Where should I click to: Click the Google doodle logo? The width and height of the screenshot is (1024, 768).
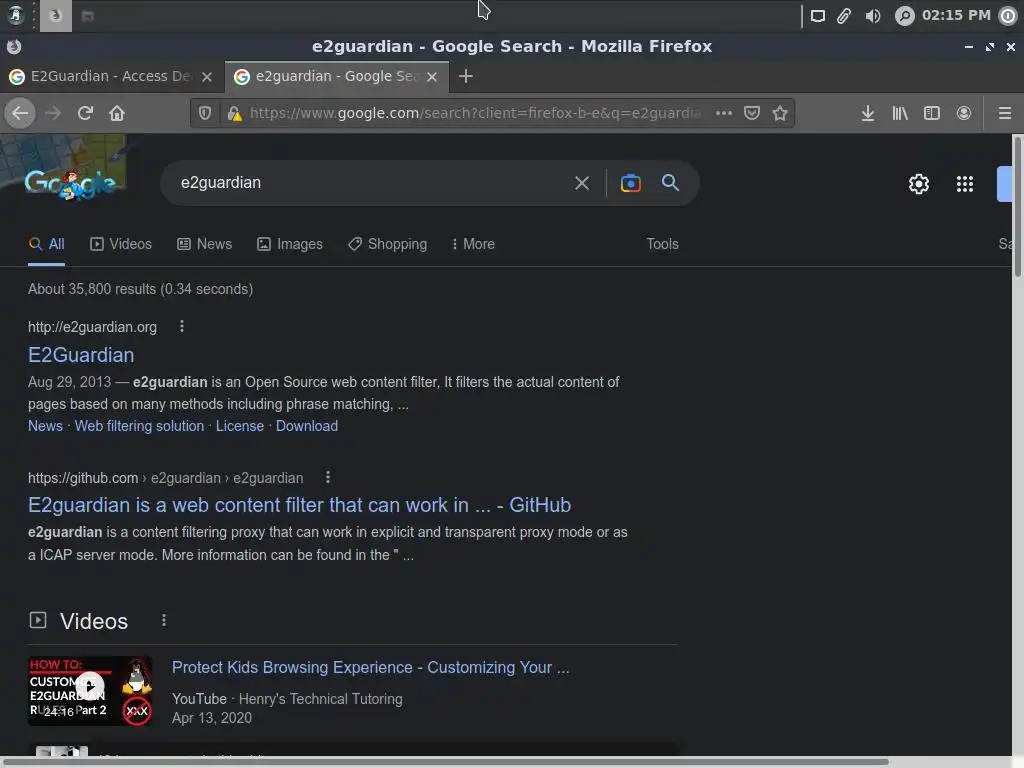coord(71,184)
